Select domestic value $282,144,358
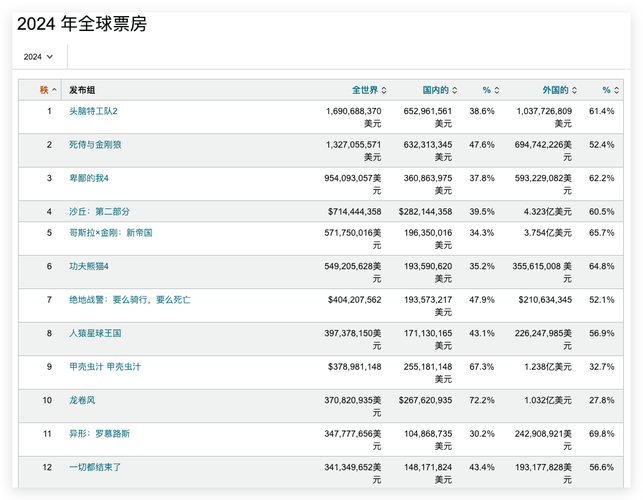 [426, 212]
